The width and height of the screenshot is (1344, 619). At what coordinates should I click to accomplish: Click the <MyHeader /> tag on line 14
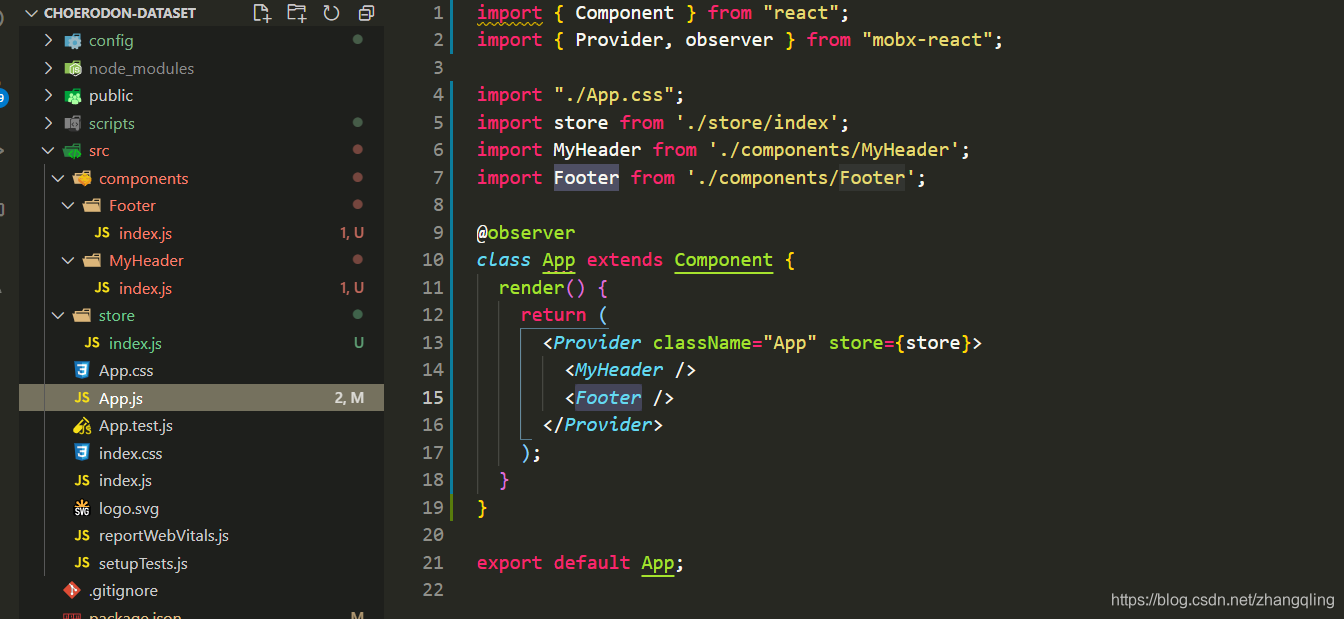(x=630, y=370)
